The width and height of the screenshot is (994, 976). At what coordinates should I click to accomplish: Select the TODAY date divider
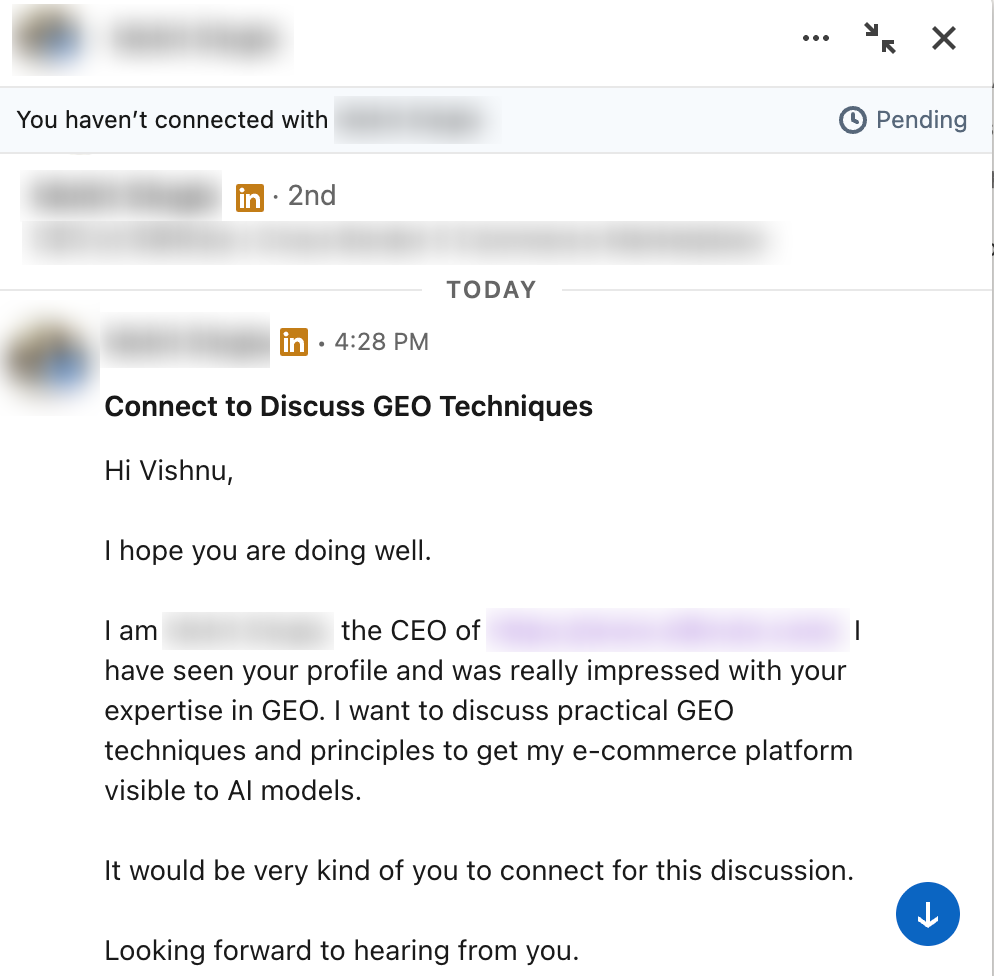pos(491,289)
